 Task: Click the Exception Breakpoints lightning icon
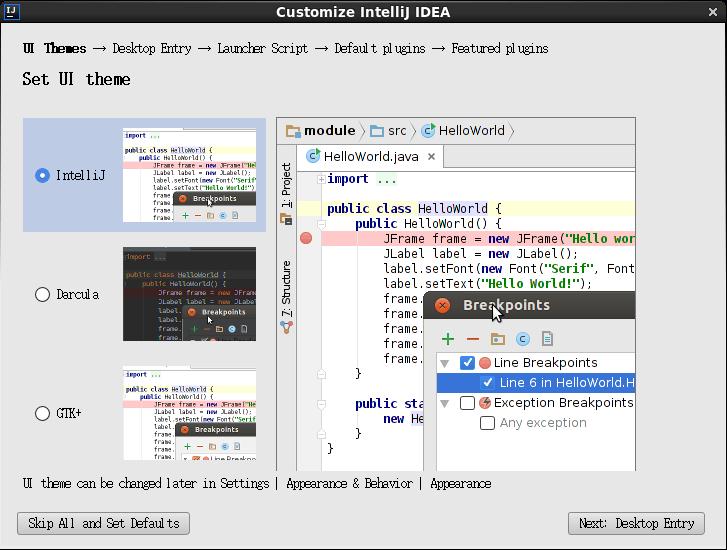[485, 403]
